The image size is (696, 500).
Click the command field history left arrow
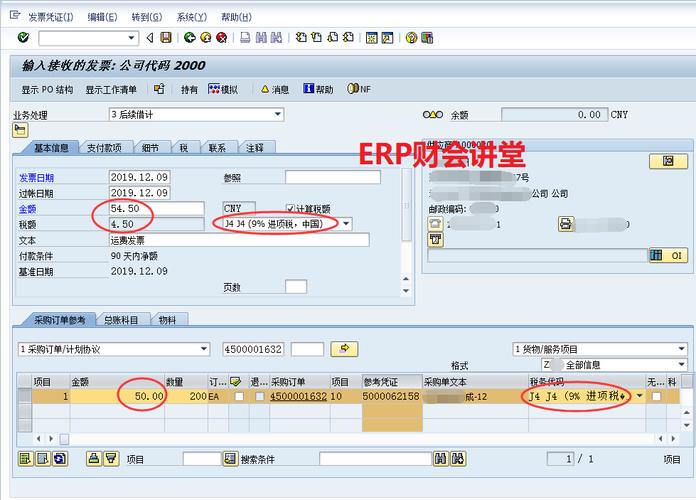tap(150, 38)
